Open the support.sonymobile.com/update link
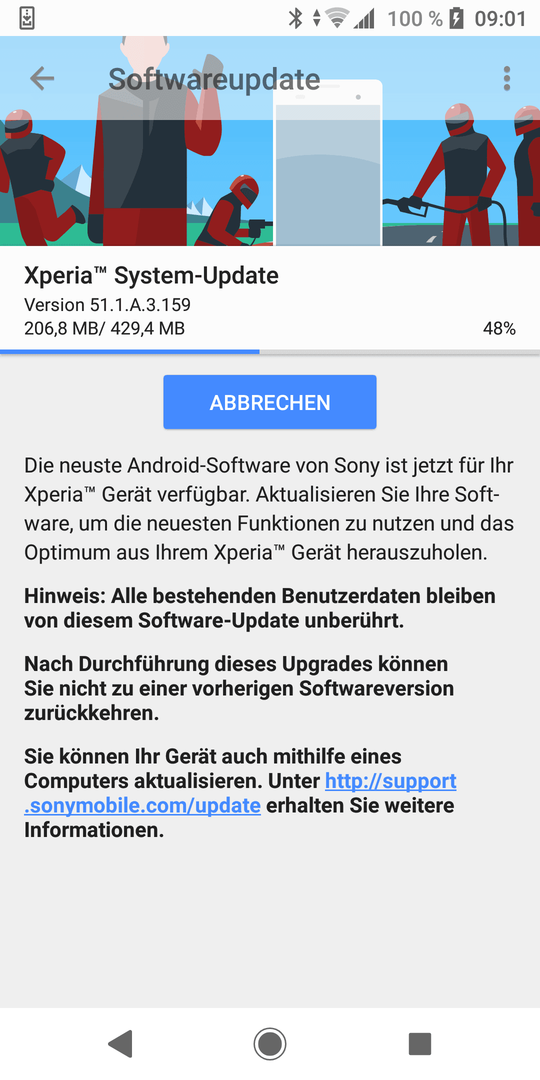540x1080 pixels. [x=240, y=793]
